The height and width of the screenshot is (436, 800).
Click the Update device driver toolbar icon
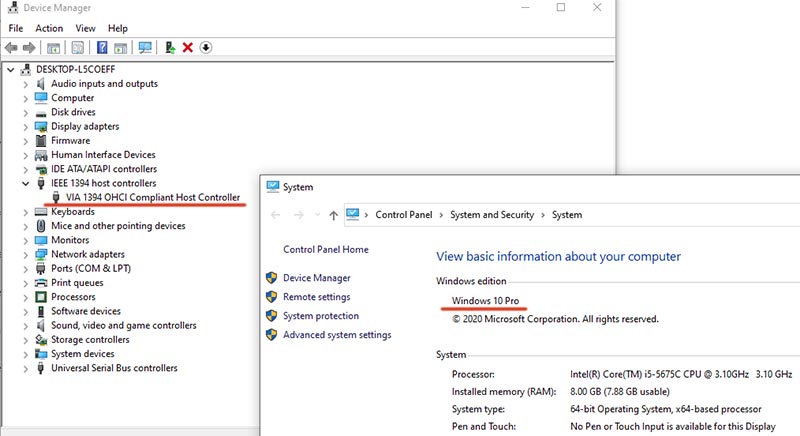(170, 48)
